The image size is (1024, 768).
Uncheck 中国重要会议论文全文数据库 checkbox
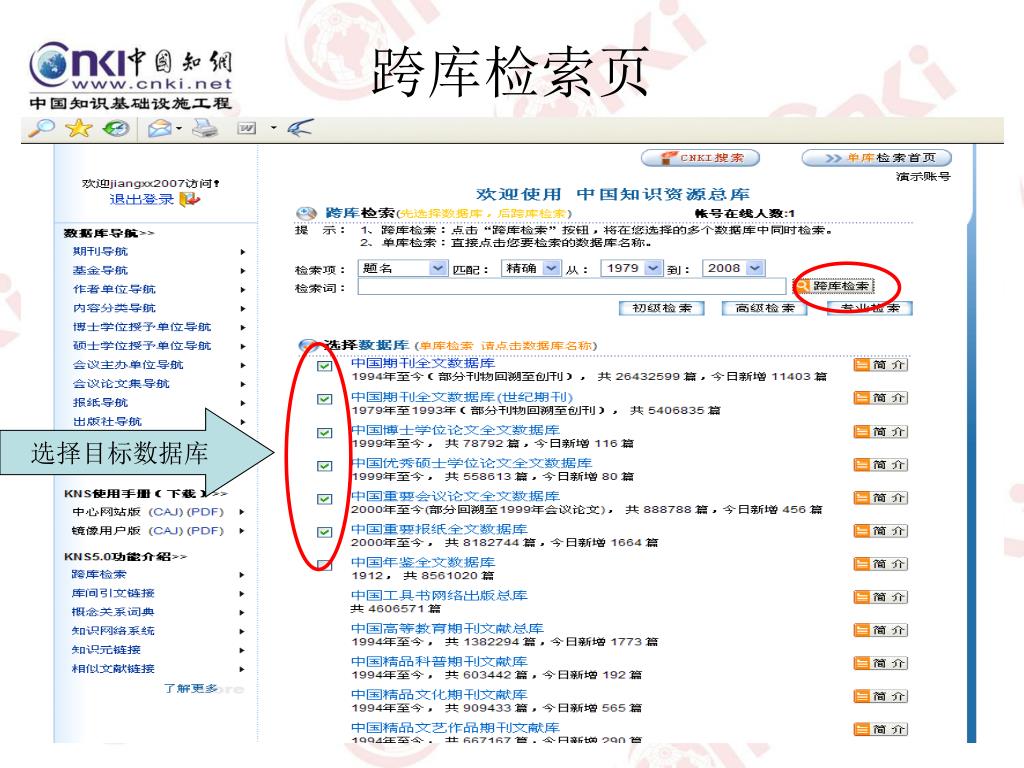click(324, 499)
